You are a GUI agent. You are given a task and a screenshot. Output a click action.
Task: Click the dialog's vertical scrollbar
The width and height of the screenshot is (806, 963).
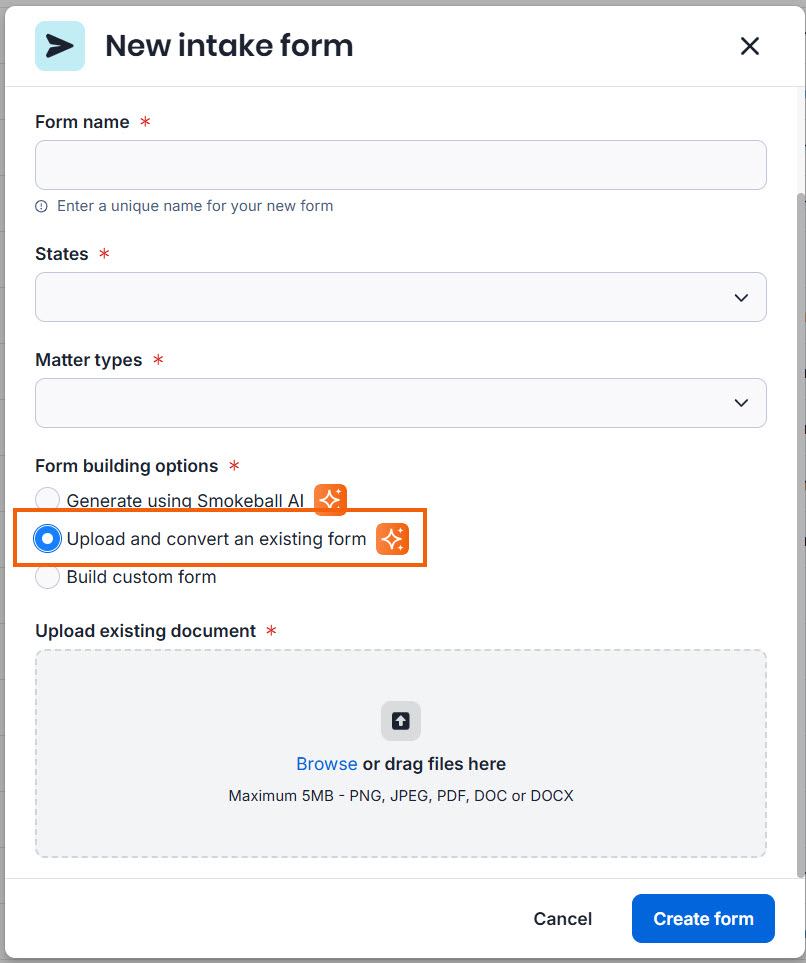[x=800, y=534]
